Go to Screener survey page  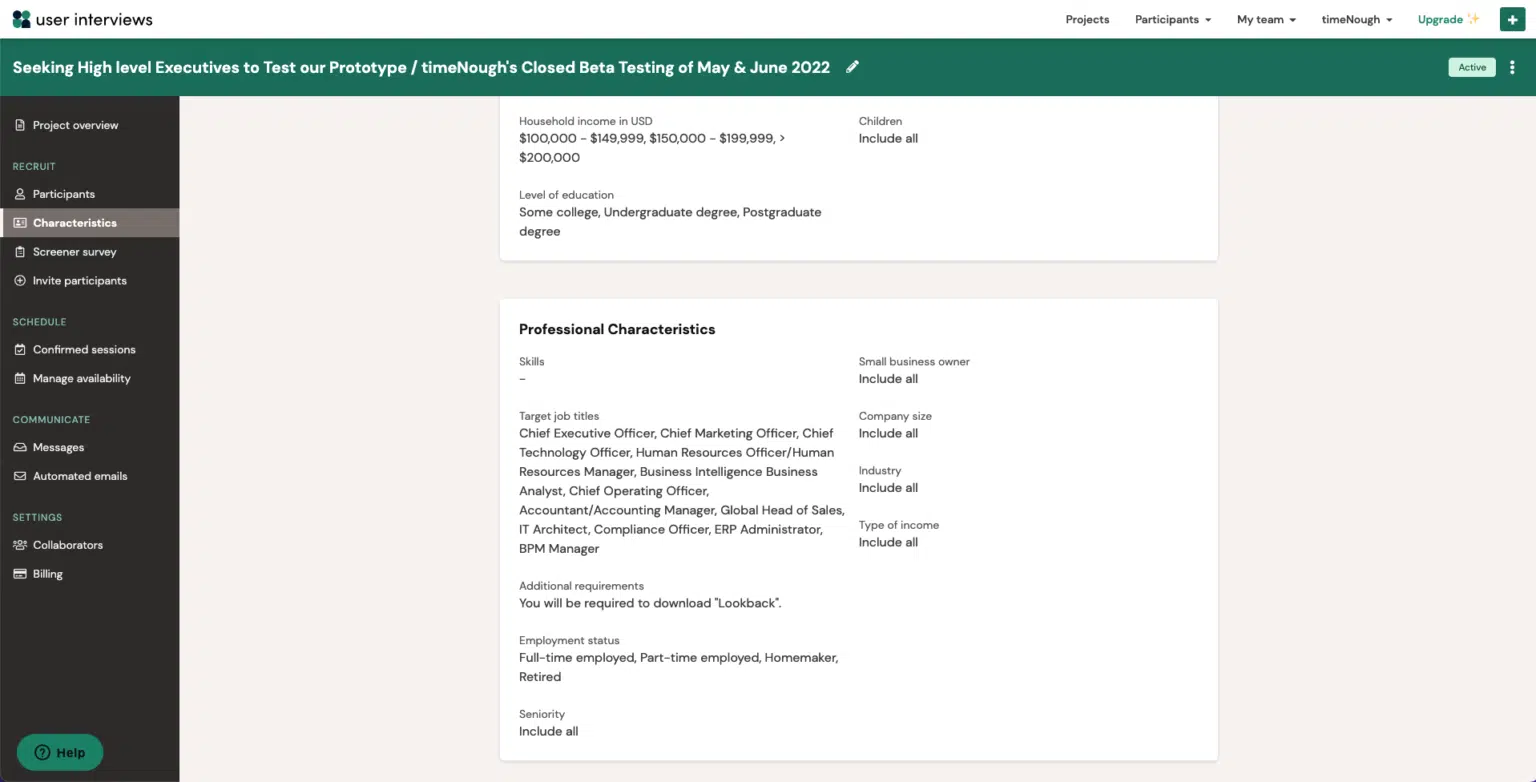point(74,252)
